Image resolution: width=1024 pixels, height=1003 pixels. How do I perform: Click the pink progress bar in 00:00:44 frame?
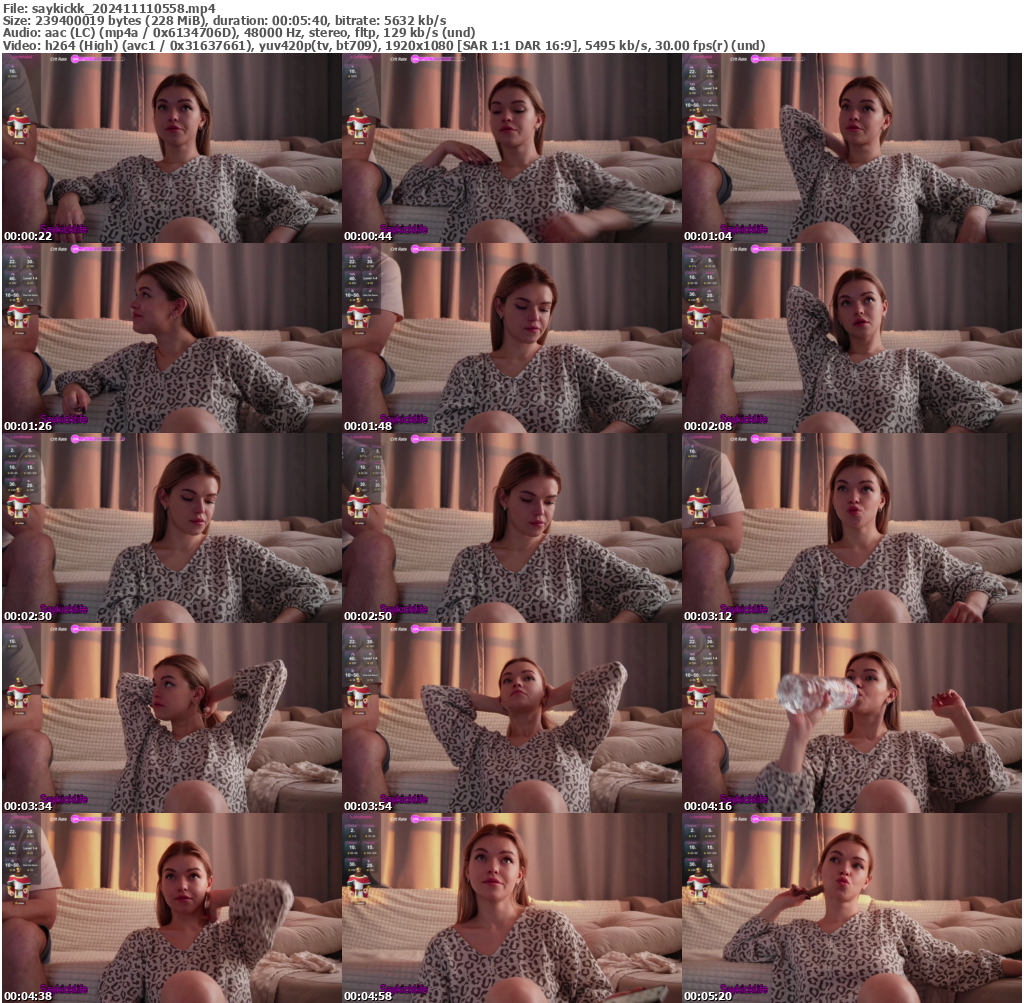[x=442, y=60]
